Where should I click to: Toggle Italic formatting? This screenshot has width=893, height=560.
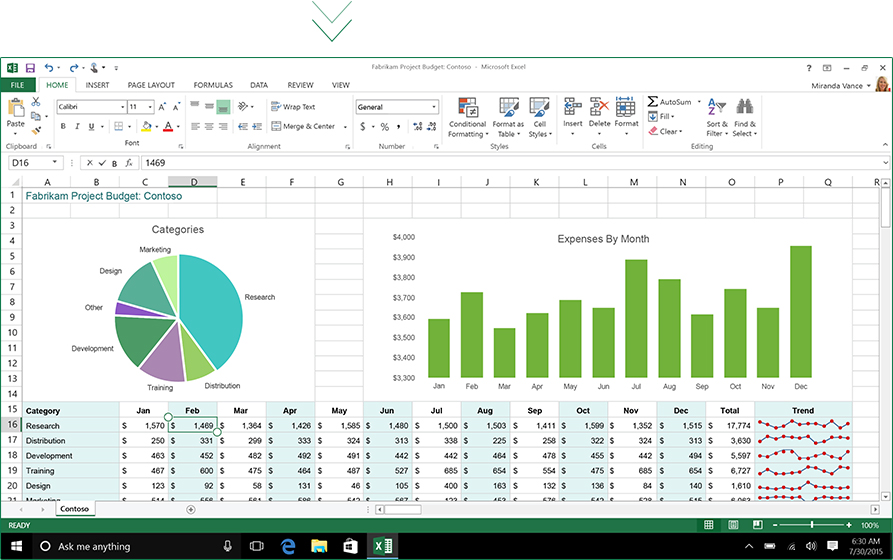pos(77,126)
